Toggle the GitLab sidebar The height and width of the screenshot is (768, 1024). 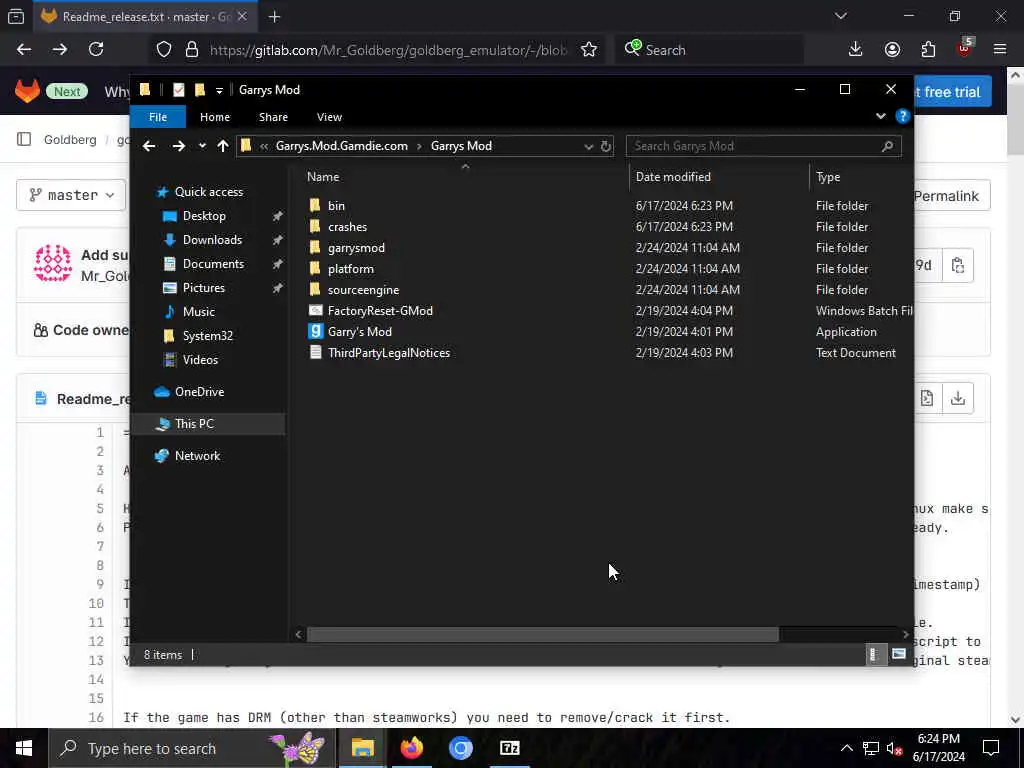tap(24, 139)
